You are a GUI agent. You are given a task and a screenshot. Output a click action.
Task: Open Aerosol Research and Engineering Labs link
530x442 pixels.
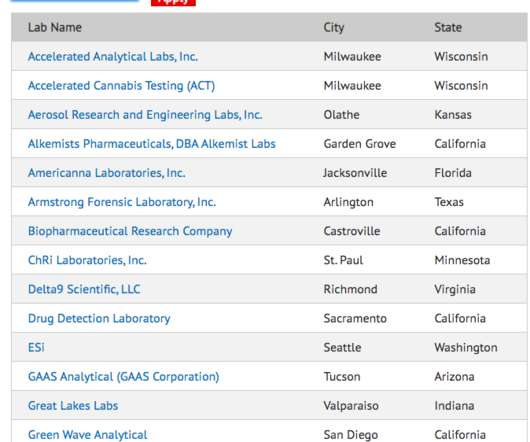(x=145, y=115)
